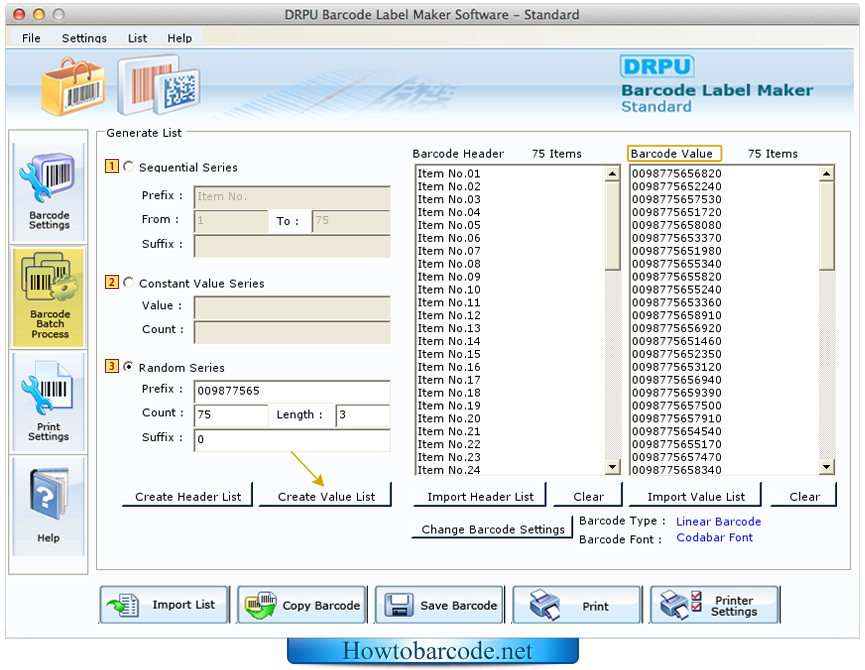865x670 pixels.
Task: Click the DRPU logo
Action: tap(657, 66)
